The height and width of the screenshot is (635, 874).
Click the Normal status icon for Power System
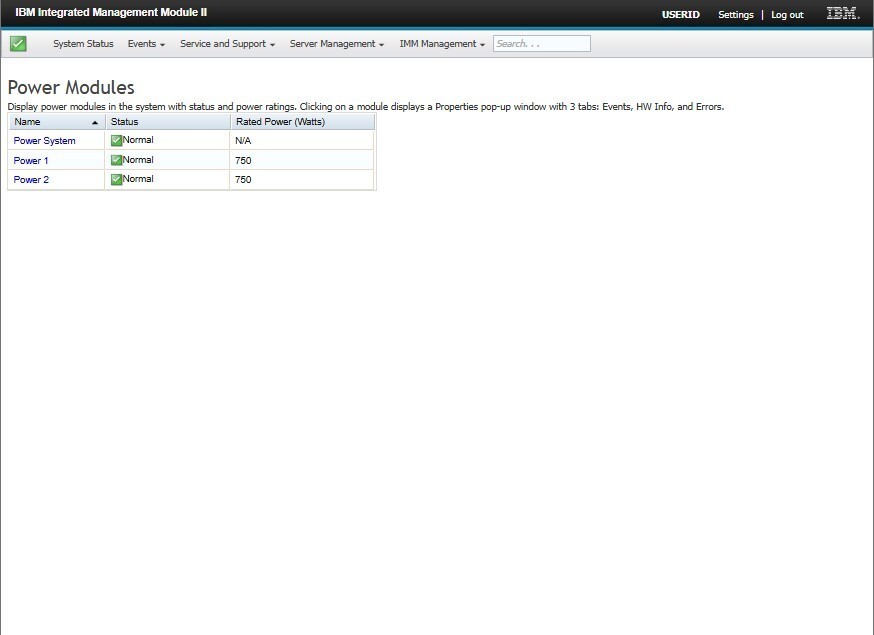tap(116, 140)
